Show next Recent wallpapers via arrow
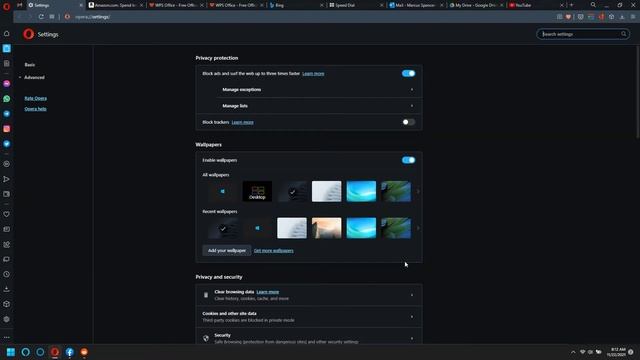Screen dimensions: 640x360 click(x=418, y=228)
